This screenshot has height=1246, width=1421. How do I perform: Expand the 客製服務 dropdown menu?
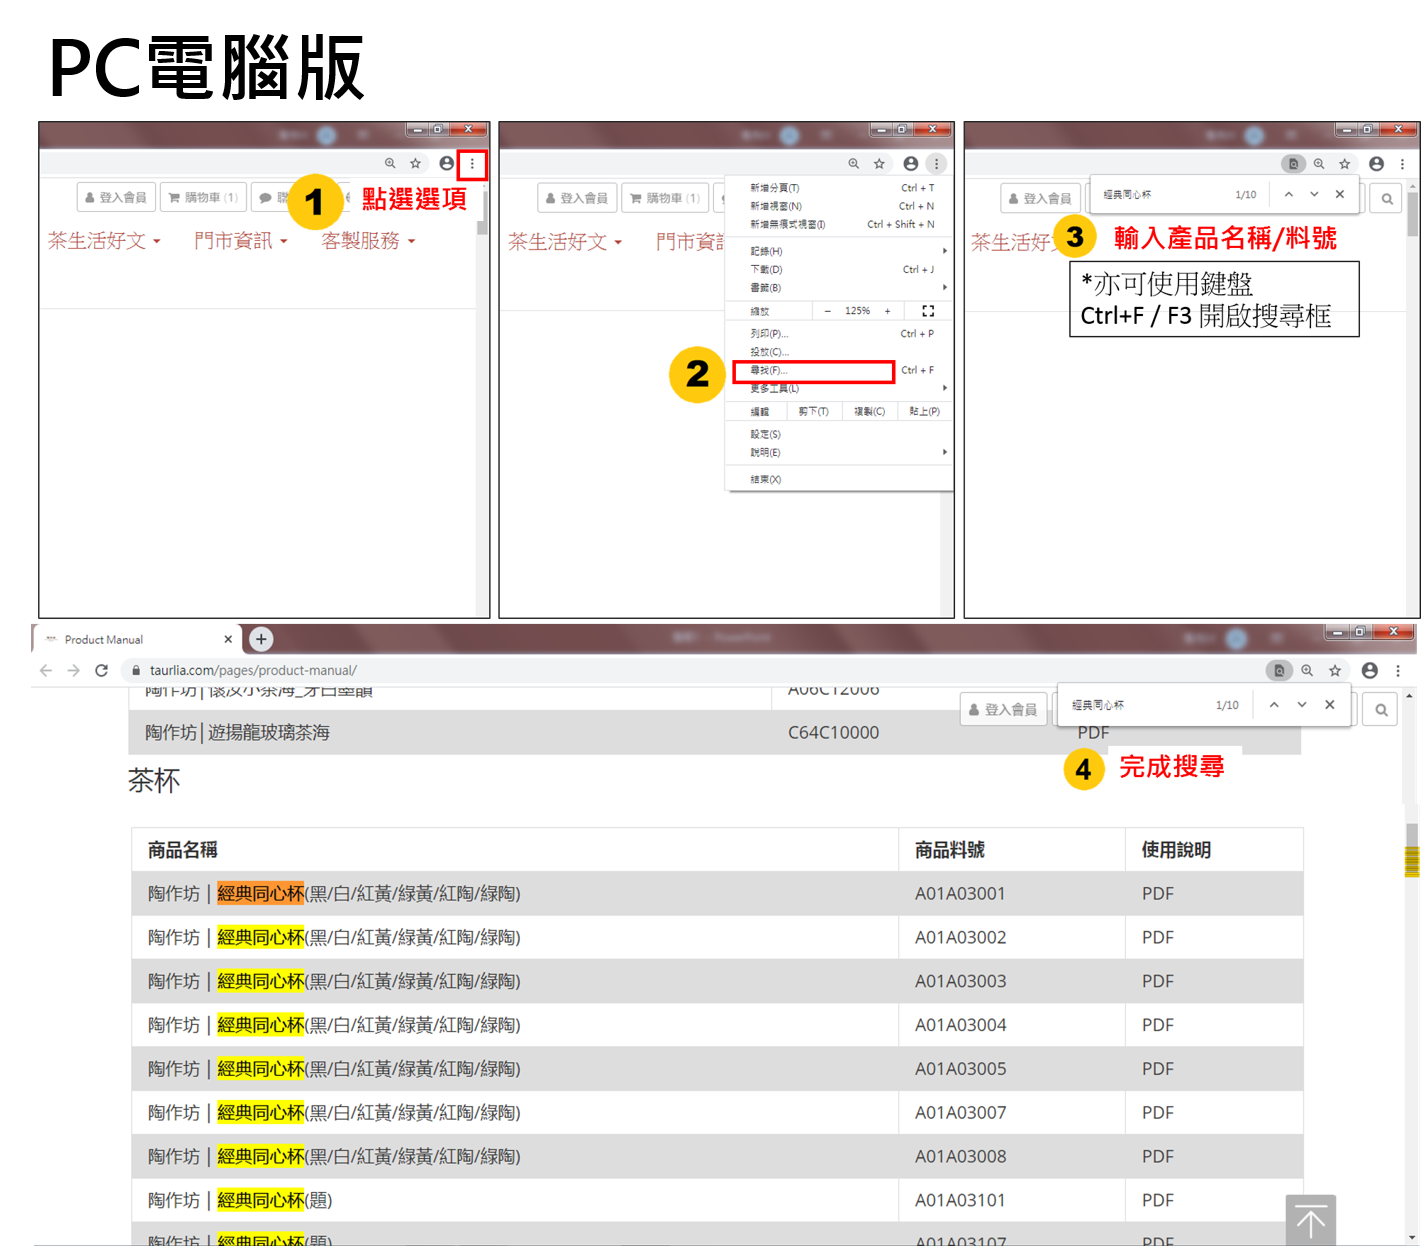pos(367,241)
